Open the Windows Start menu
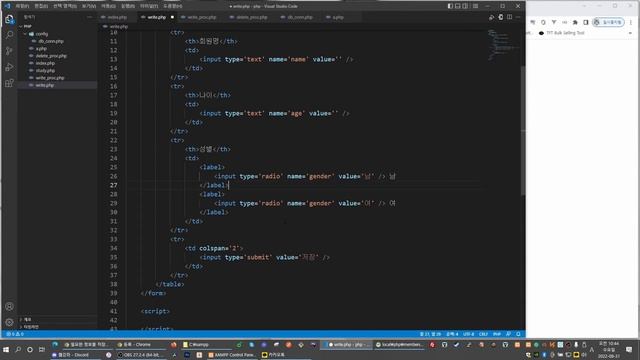640x360 pixels. click(6, 350)
